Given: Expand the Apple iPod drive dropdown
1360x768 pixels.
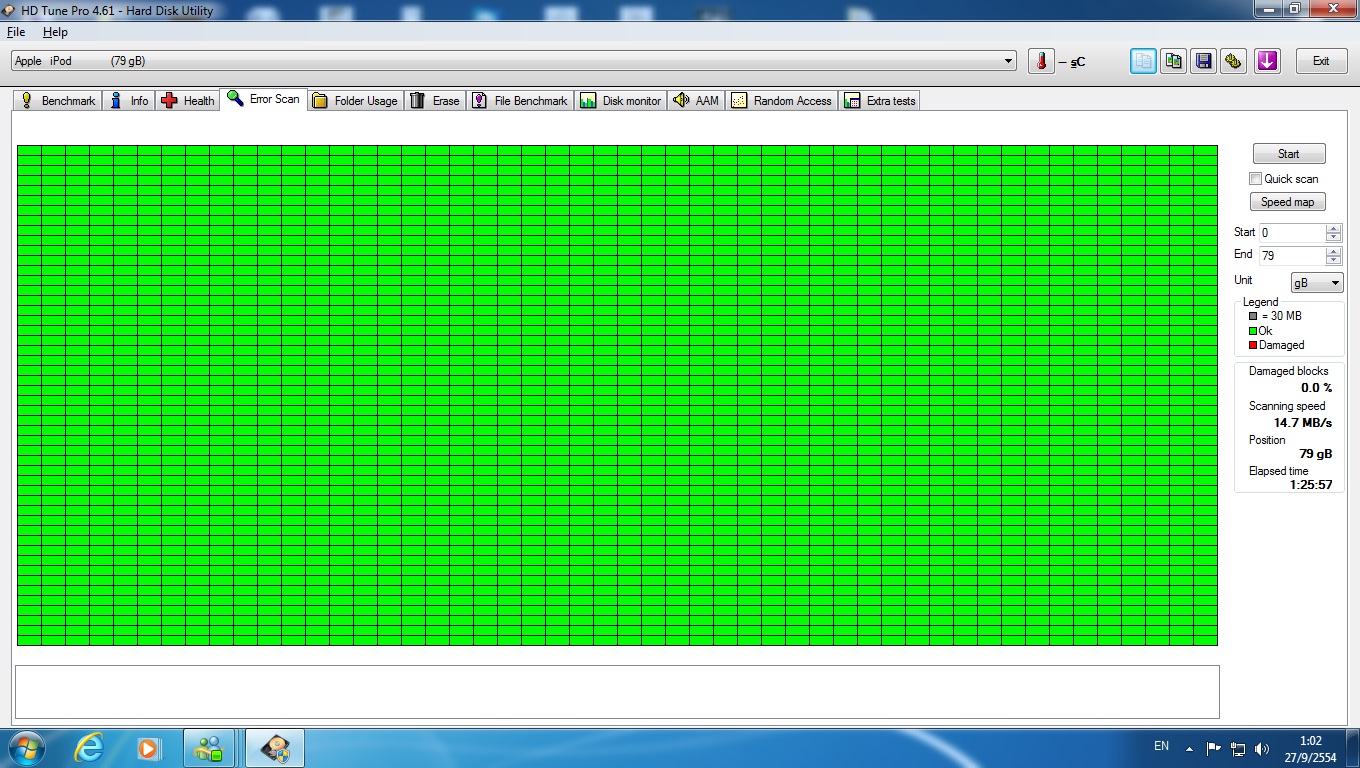Looking at the screenshot, I should 1008,61.
